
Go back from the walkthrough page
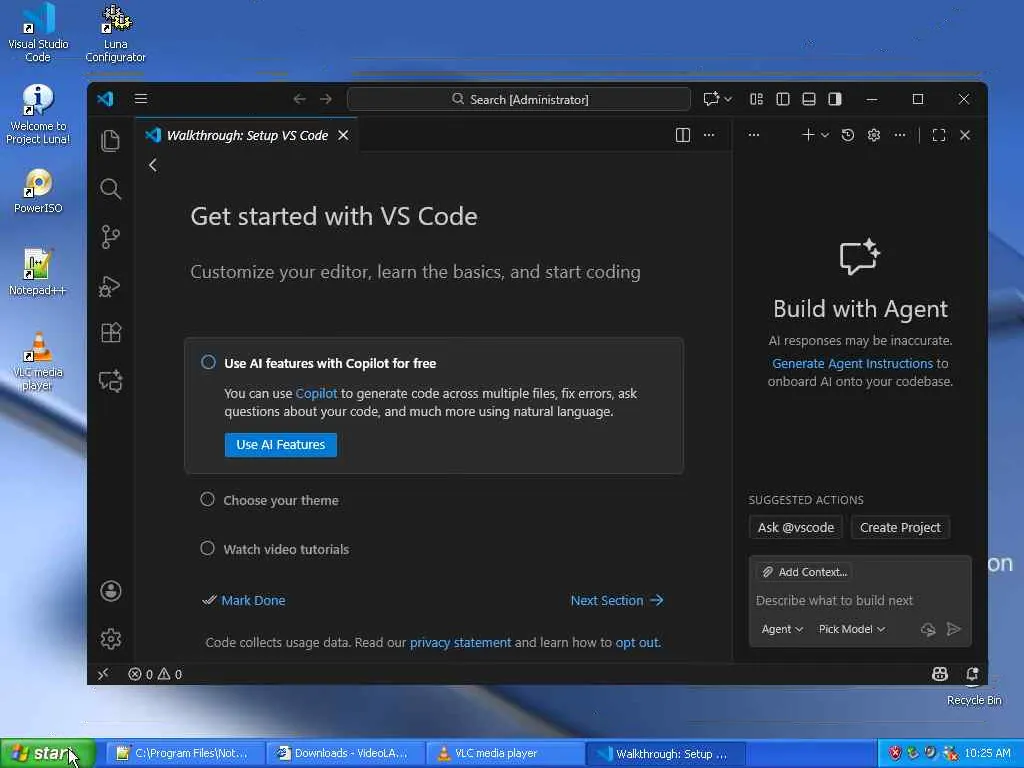pos(153,165)
